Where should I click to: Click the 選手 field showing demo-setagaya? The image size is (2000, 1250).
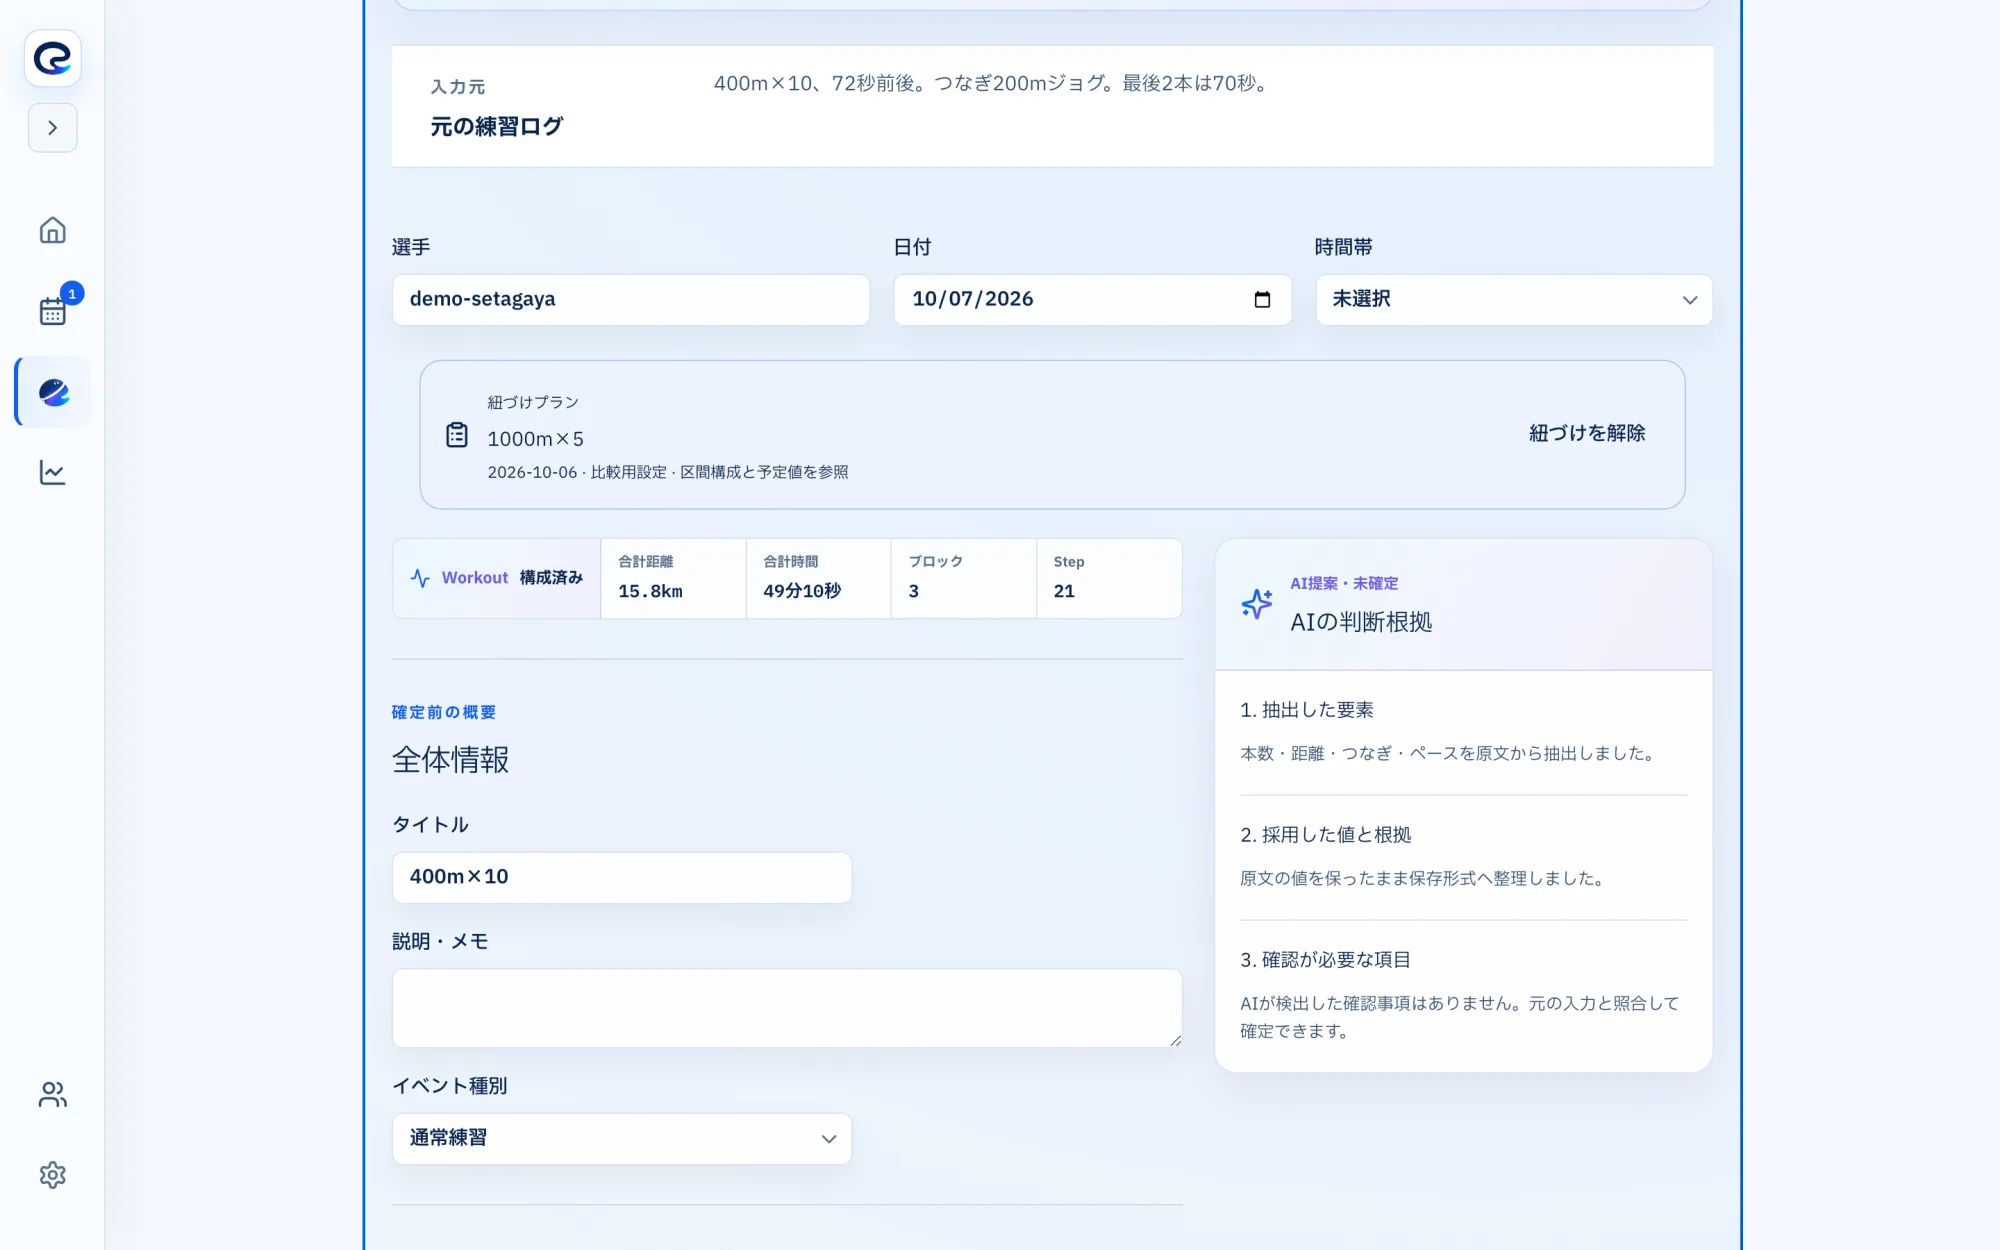pos(631,299)
